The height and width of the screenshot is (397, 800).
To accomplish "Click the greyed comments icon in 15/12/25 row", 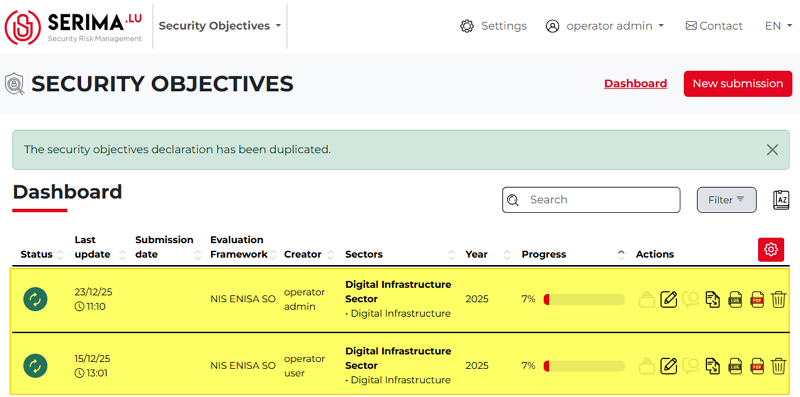I will click(690, 366).
